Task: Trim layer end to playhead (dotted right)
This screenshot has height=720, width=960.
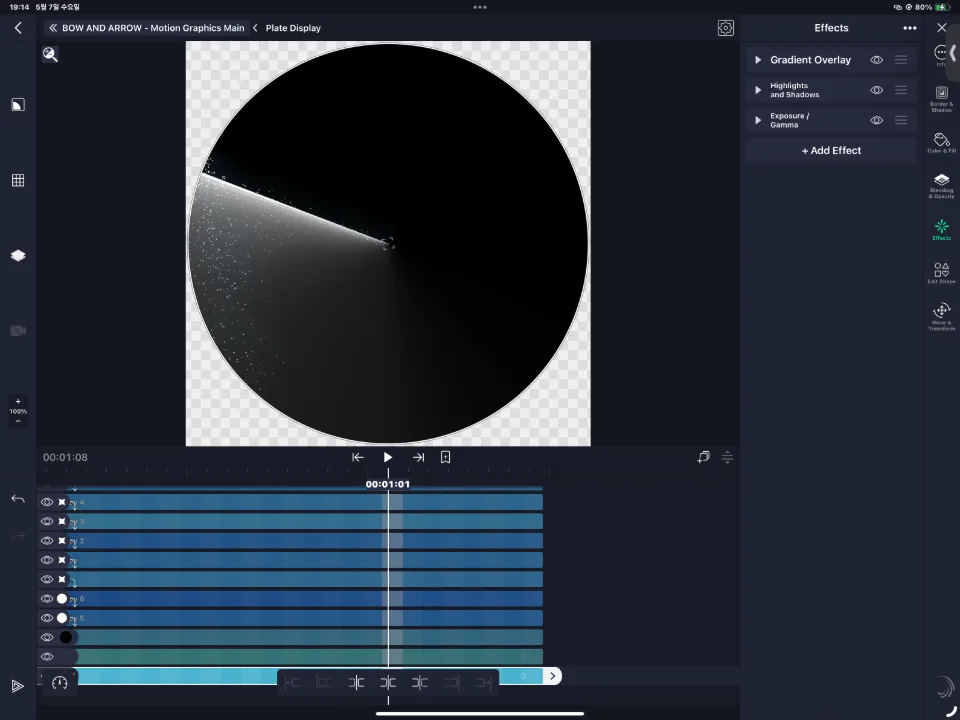Action: point(419,683)
